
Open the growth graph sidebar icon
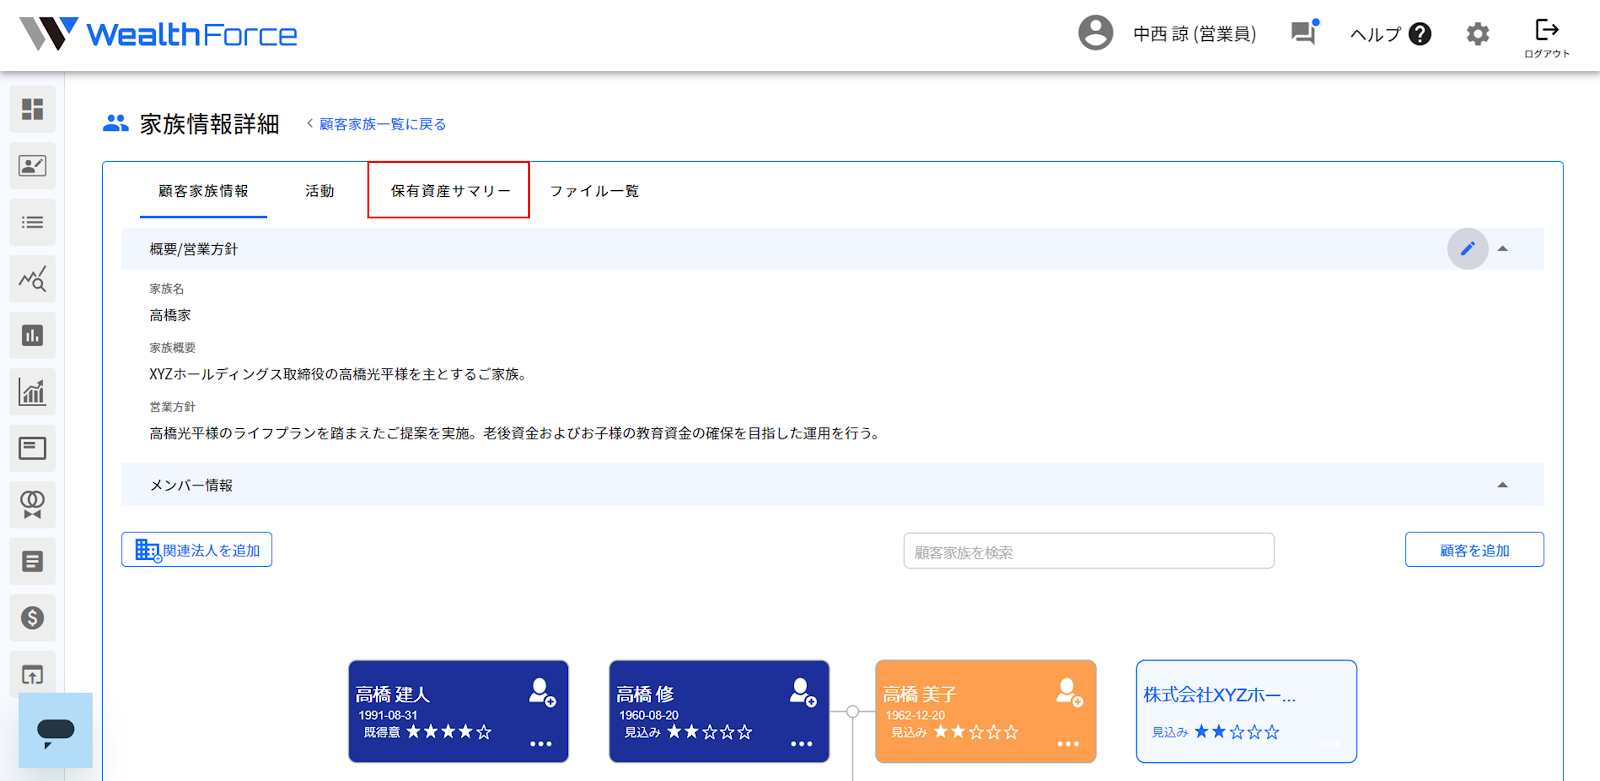coord(32,392)
